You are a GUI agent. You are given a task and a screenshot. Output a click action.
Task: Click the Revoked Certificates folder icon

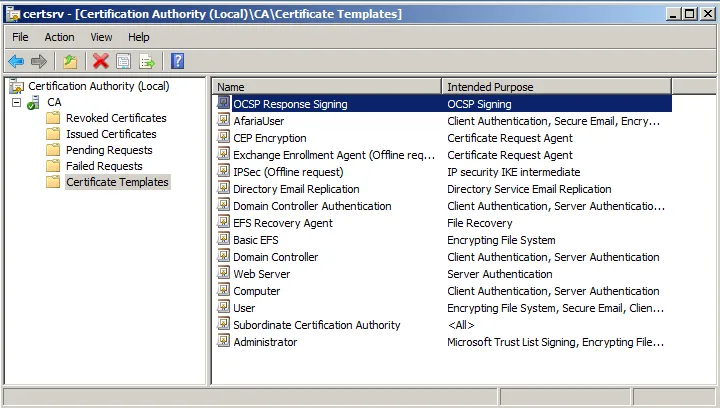tap(53, 118)
